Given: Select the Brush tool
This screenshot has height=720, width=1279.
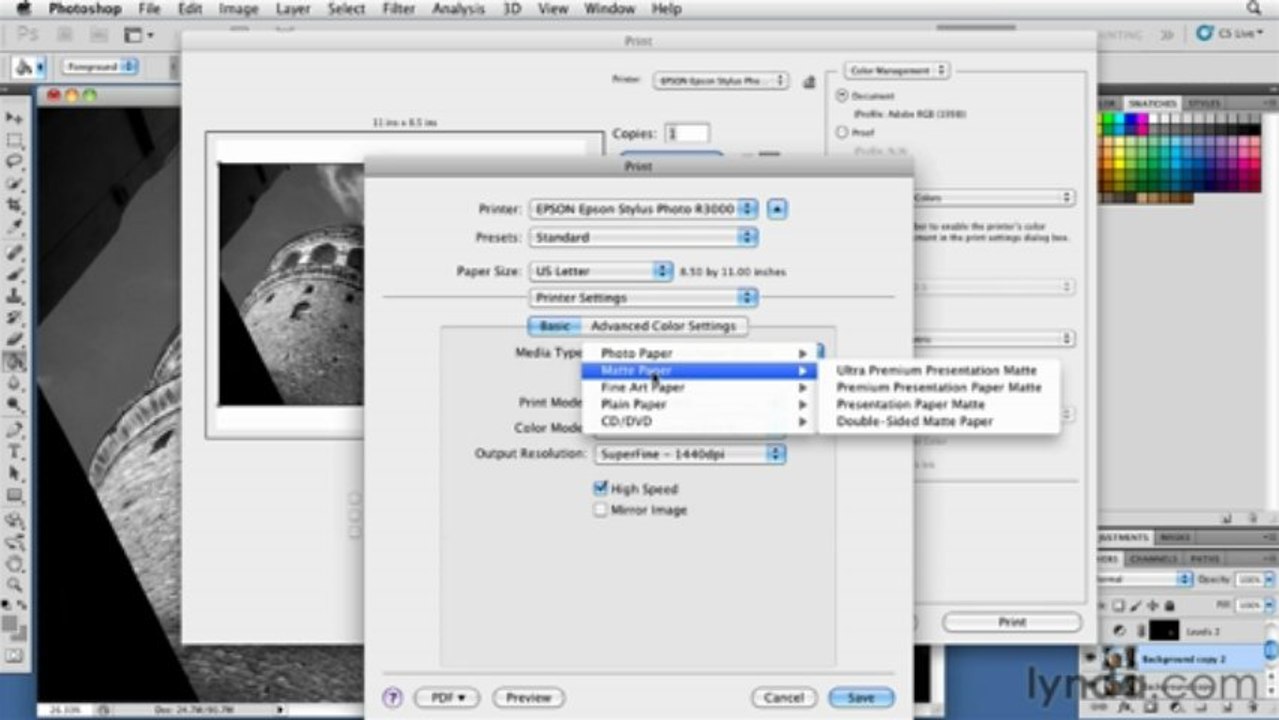Looking at the screenshot, I should (x=15, y=274).
